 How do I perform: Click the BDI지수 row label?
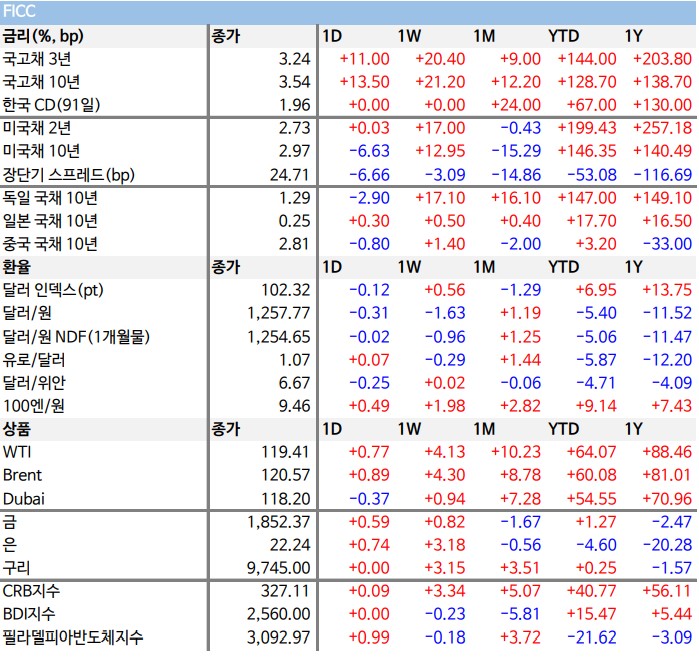pyautogui.click(x=29, y=614)
